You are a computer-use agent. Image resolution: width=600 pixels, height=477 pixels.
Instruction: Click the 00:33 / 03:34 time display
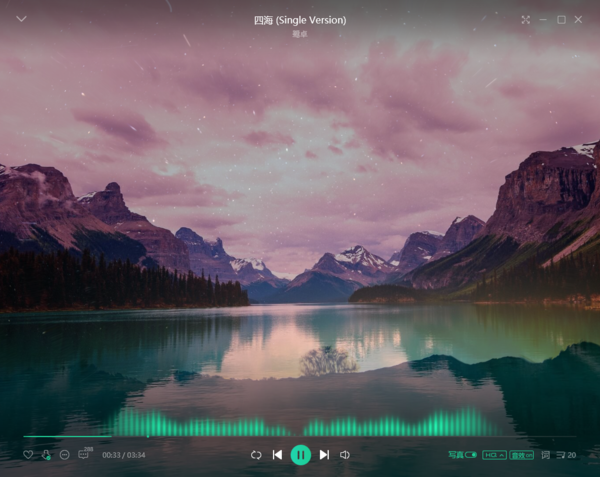click(x=124, y=455)
